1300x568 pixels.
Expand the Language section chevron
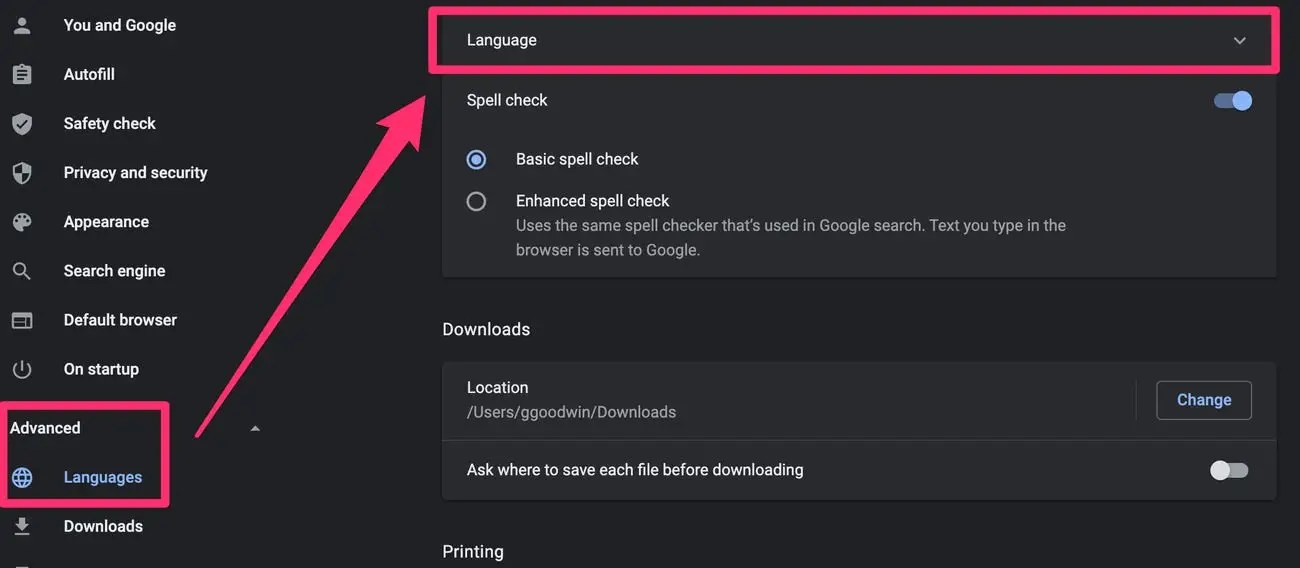pos(1240,41)
